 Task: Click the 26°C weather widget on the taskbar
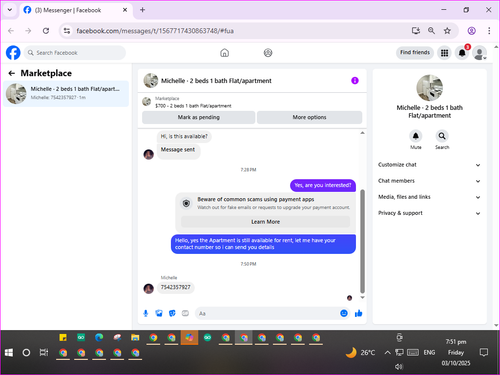(360, 352)
